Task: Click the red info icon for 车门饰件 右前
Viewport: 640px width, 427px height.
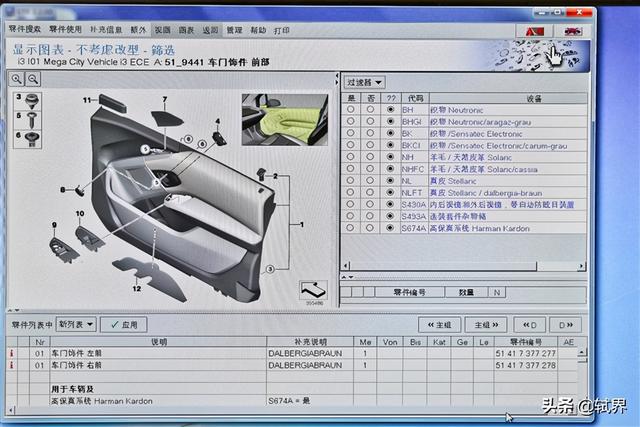Action: point(11,365)
